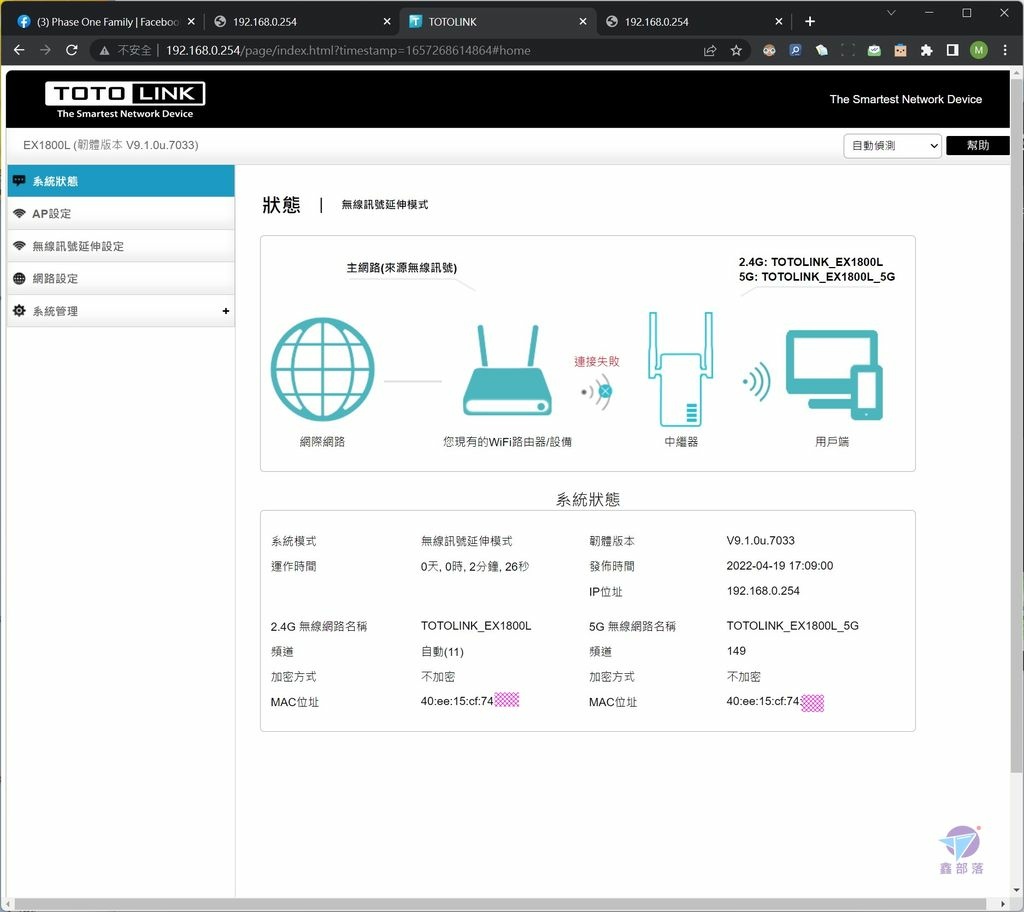Click the globe internet icon
The height and width of the screenshot is (912, 1024).
323,369
